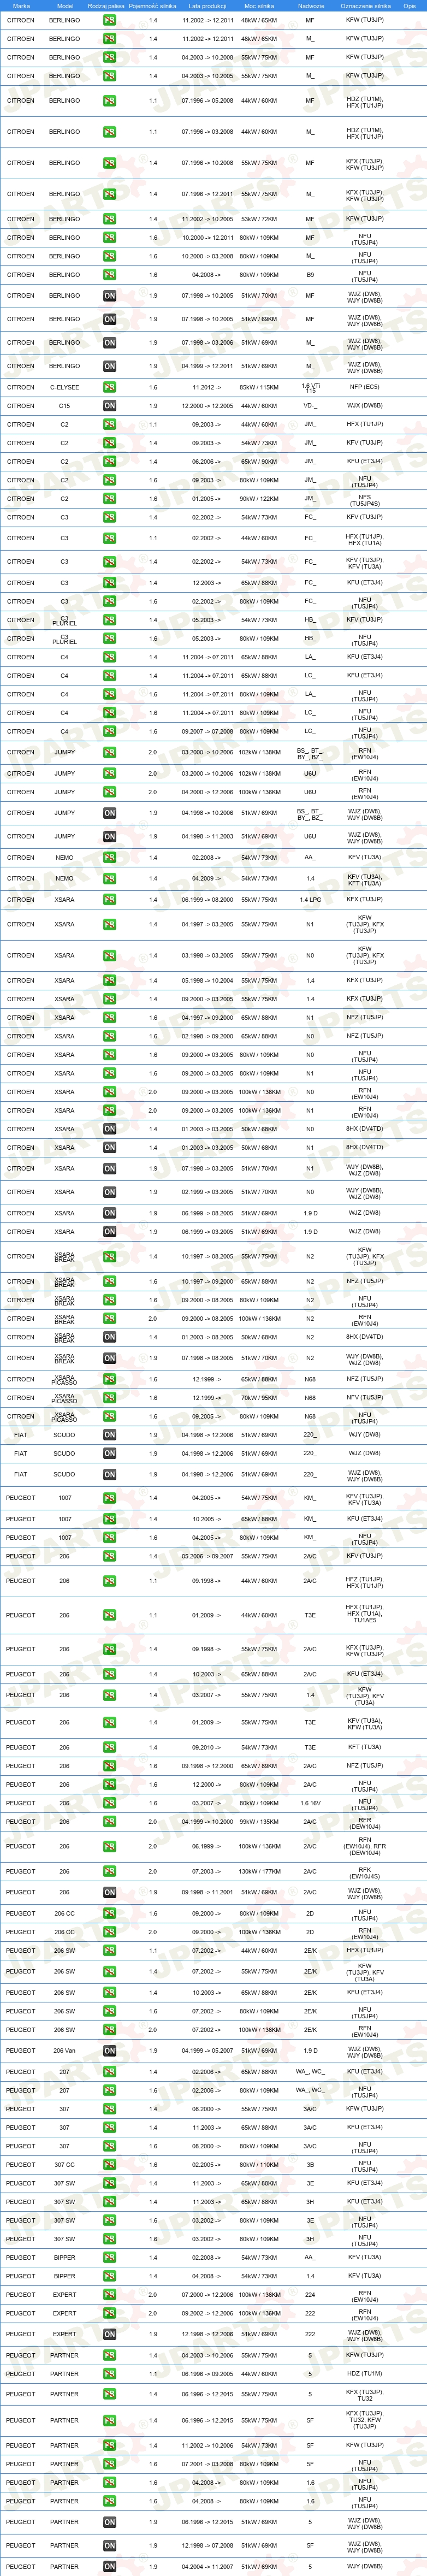Click the diesel ON icon in the BERLINGO 04.1999 row
Viewport: 427px width, 2576px height.
click(x=109, y=366)
